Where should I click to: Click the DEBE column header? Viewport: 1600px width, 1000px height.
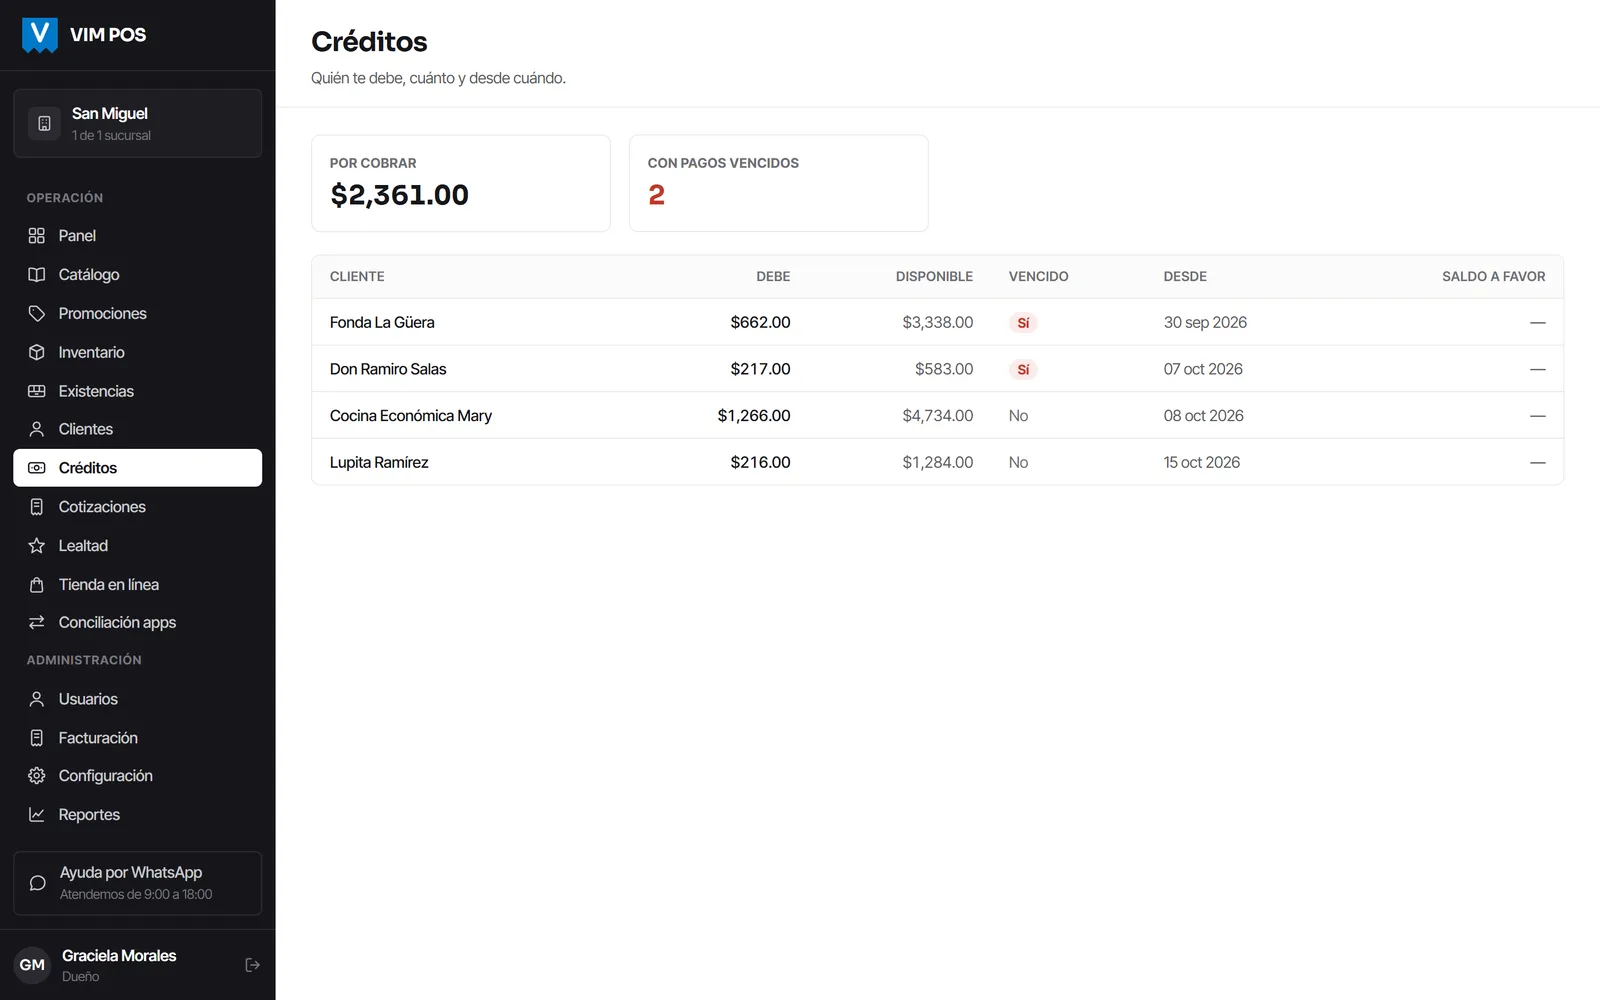click(x=773, y=277)
